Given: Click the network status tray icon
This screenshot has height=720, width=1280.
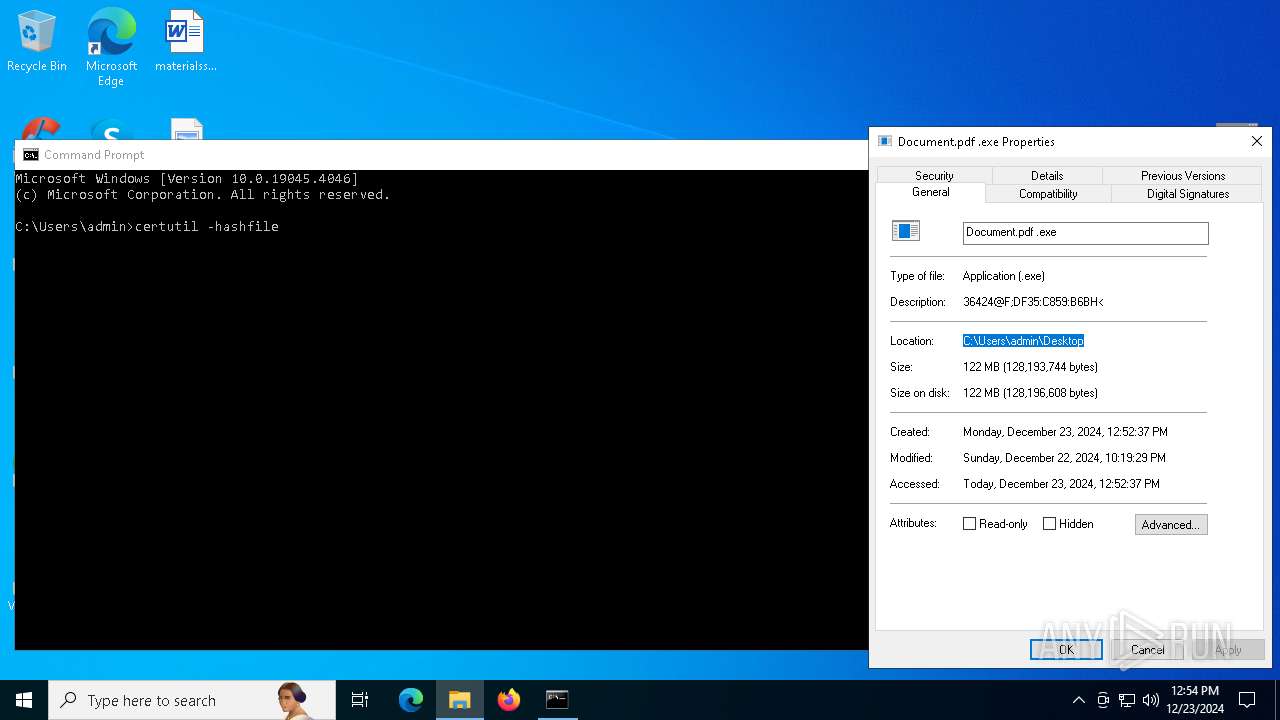Looking at the screenshot, I should click(x=1127, y=700).
